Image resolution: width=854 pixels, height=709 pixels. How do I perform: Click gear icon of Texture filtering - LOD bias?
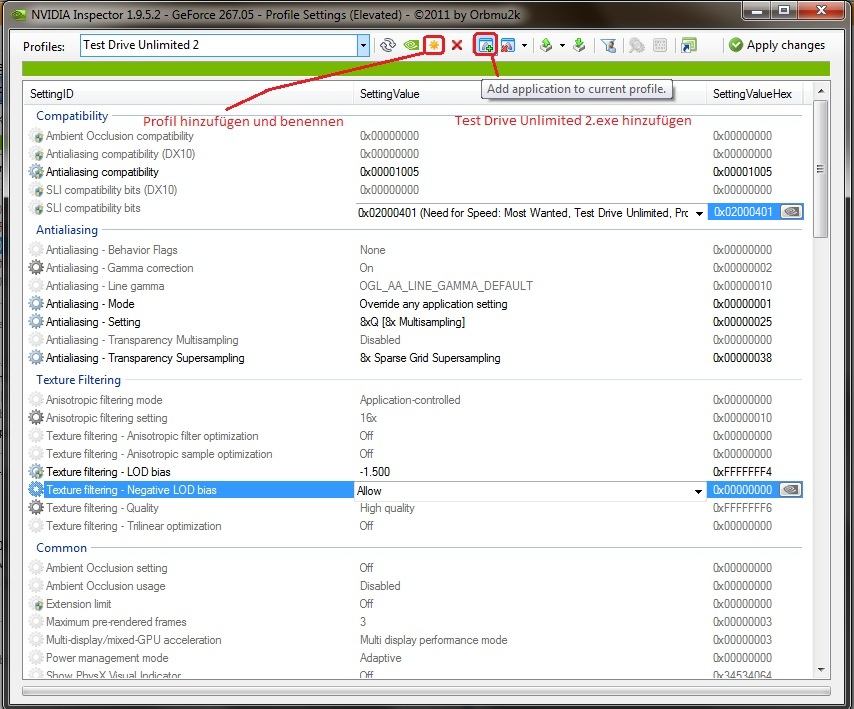coord(36,472)
